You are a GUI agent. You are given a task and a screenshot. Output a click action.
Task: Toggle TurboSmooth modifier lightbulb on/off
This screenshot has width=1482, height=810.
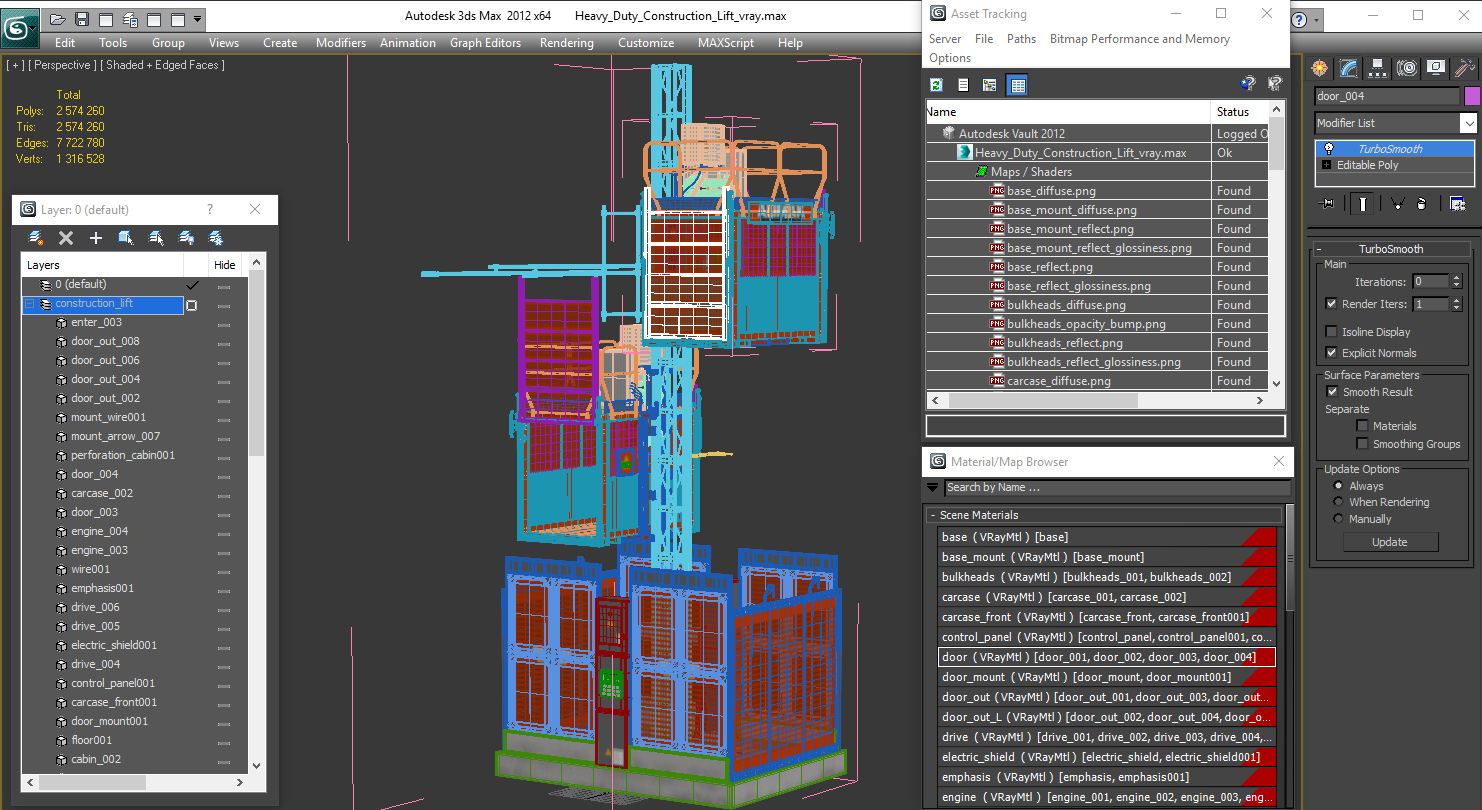(1329, 149)
